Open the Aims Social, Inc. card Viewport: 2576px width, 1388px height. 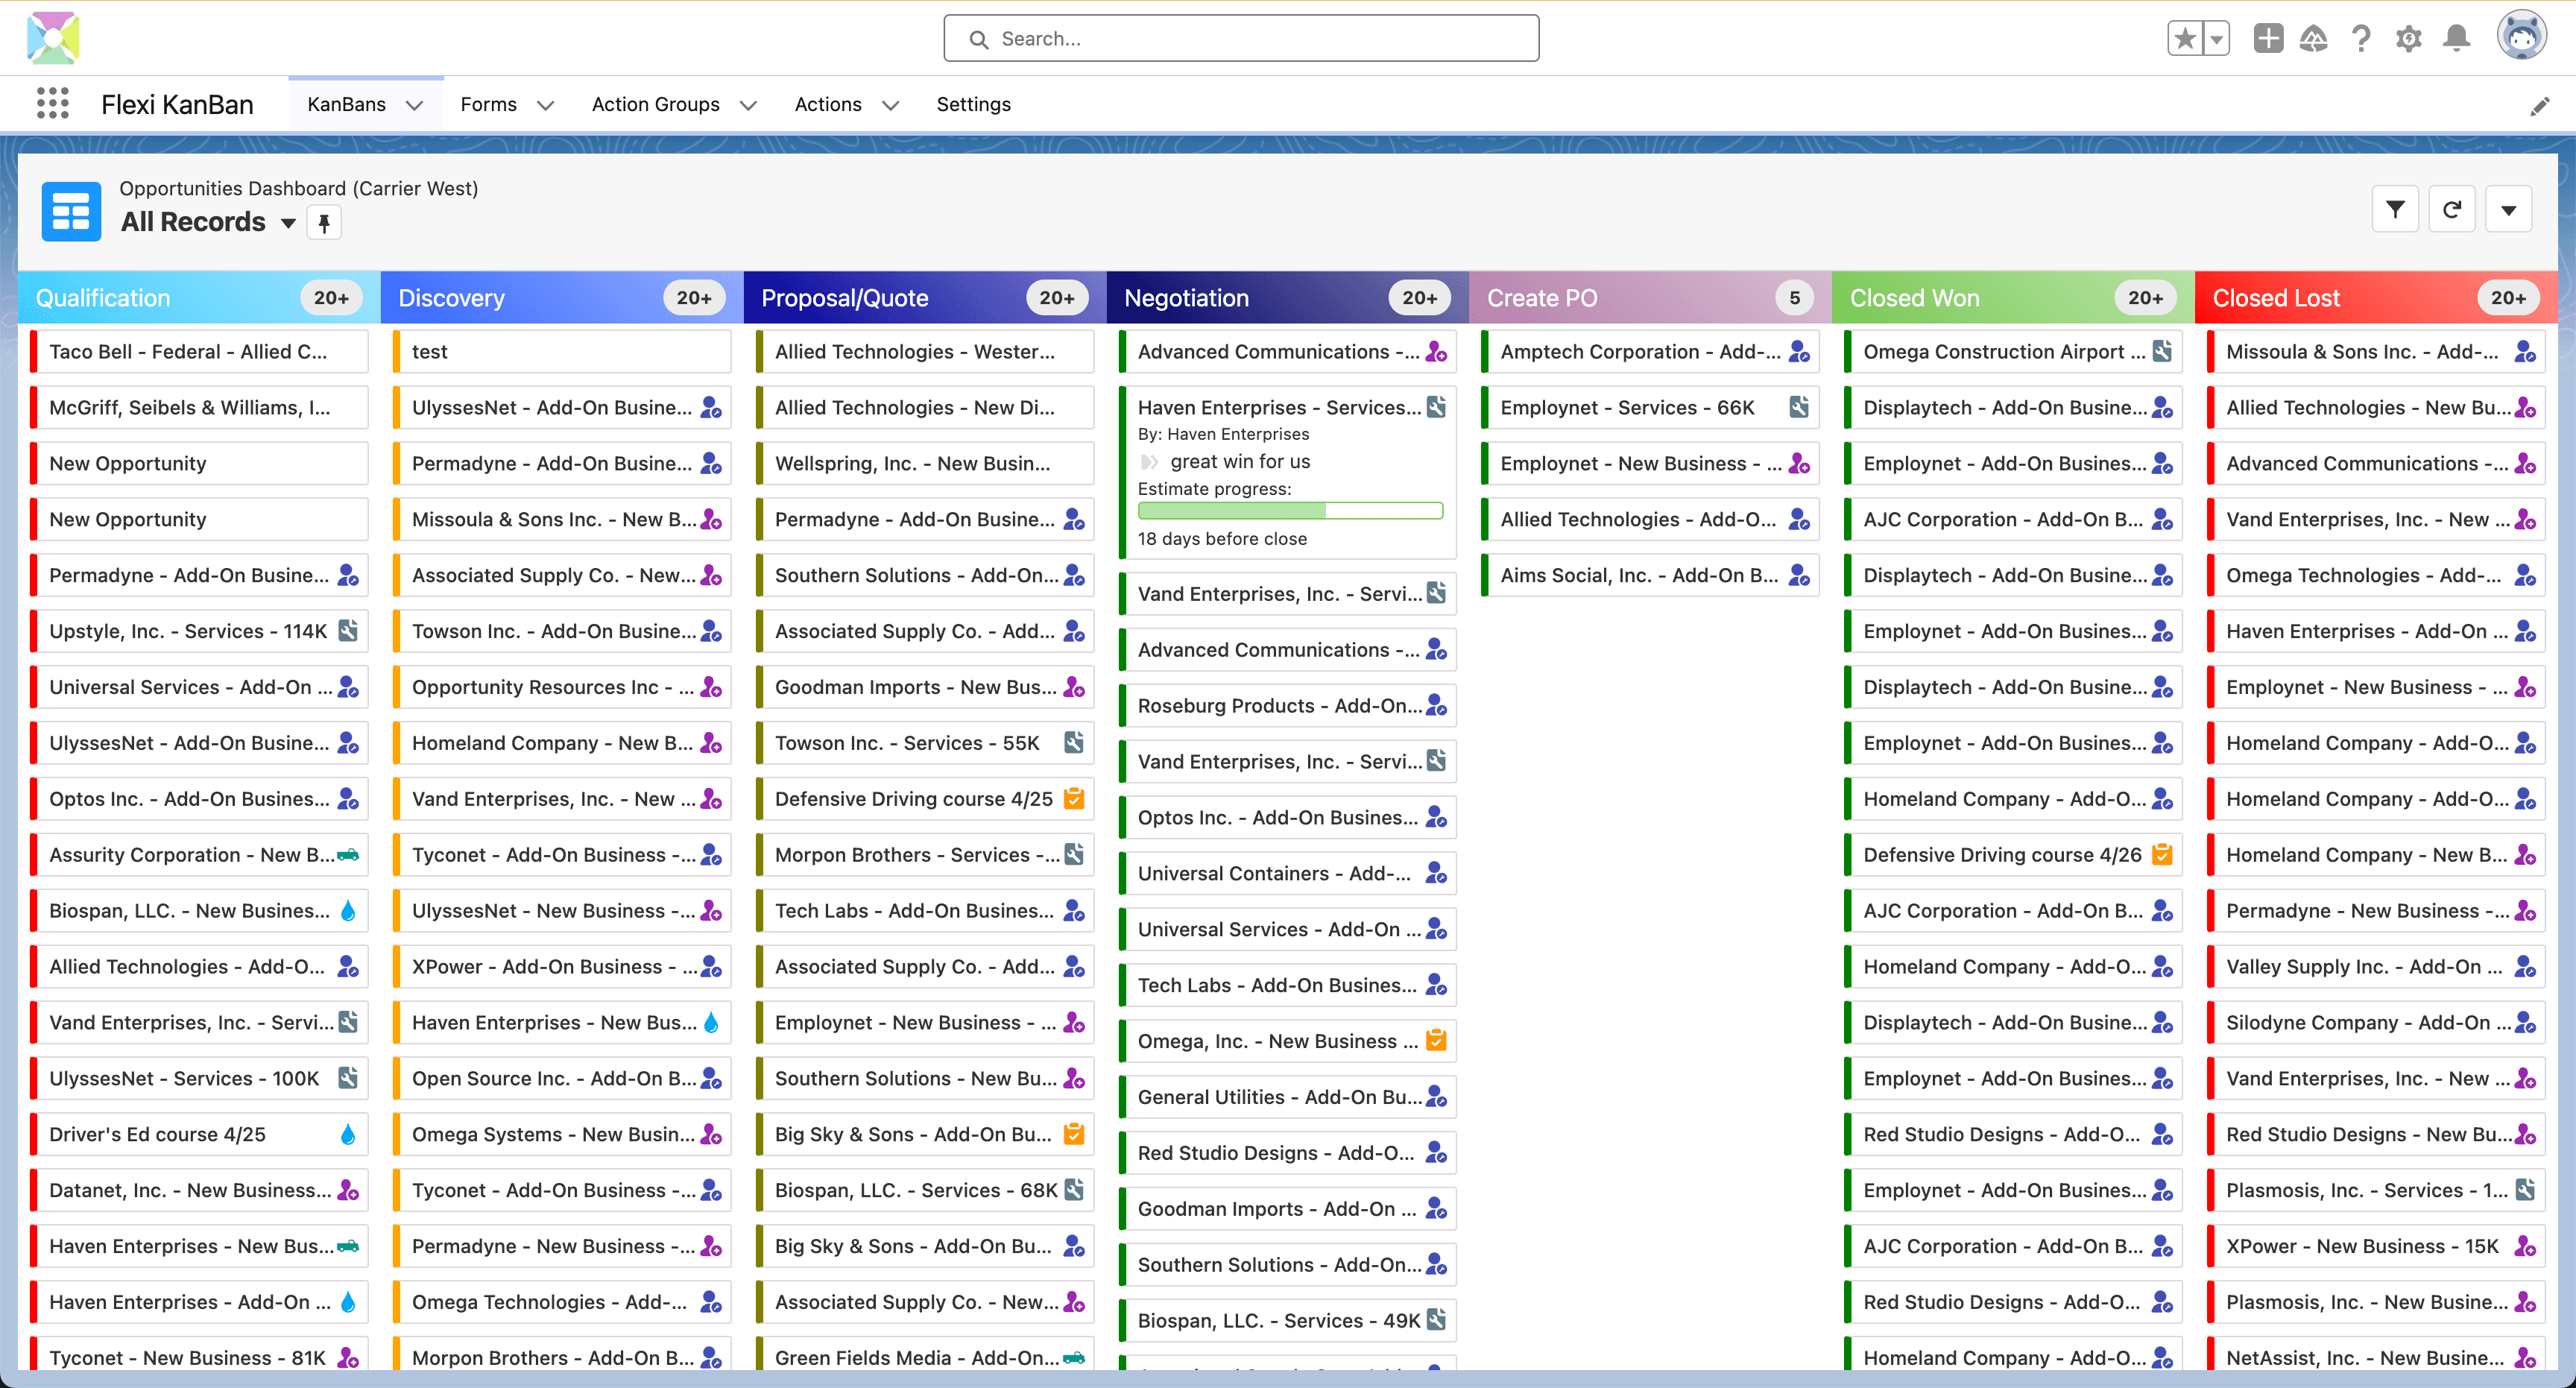click(1651, 576)
